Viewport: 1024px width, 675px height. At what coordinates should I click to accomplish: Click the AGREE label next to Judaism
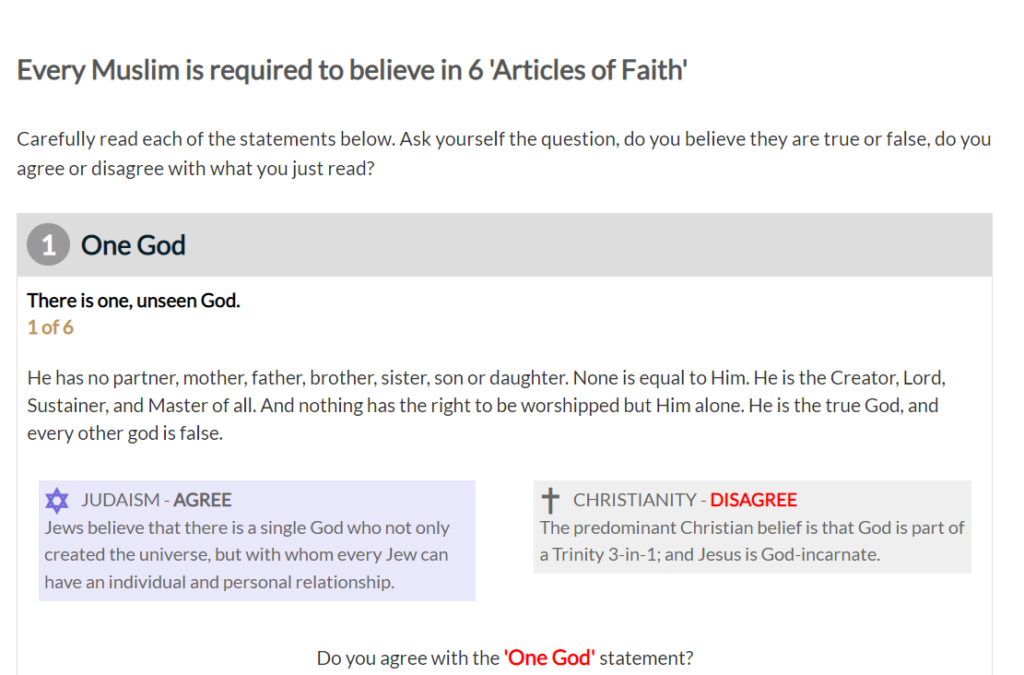(202, 500)
